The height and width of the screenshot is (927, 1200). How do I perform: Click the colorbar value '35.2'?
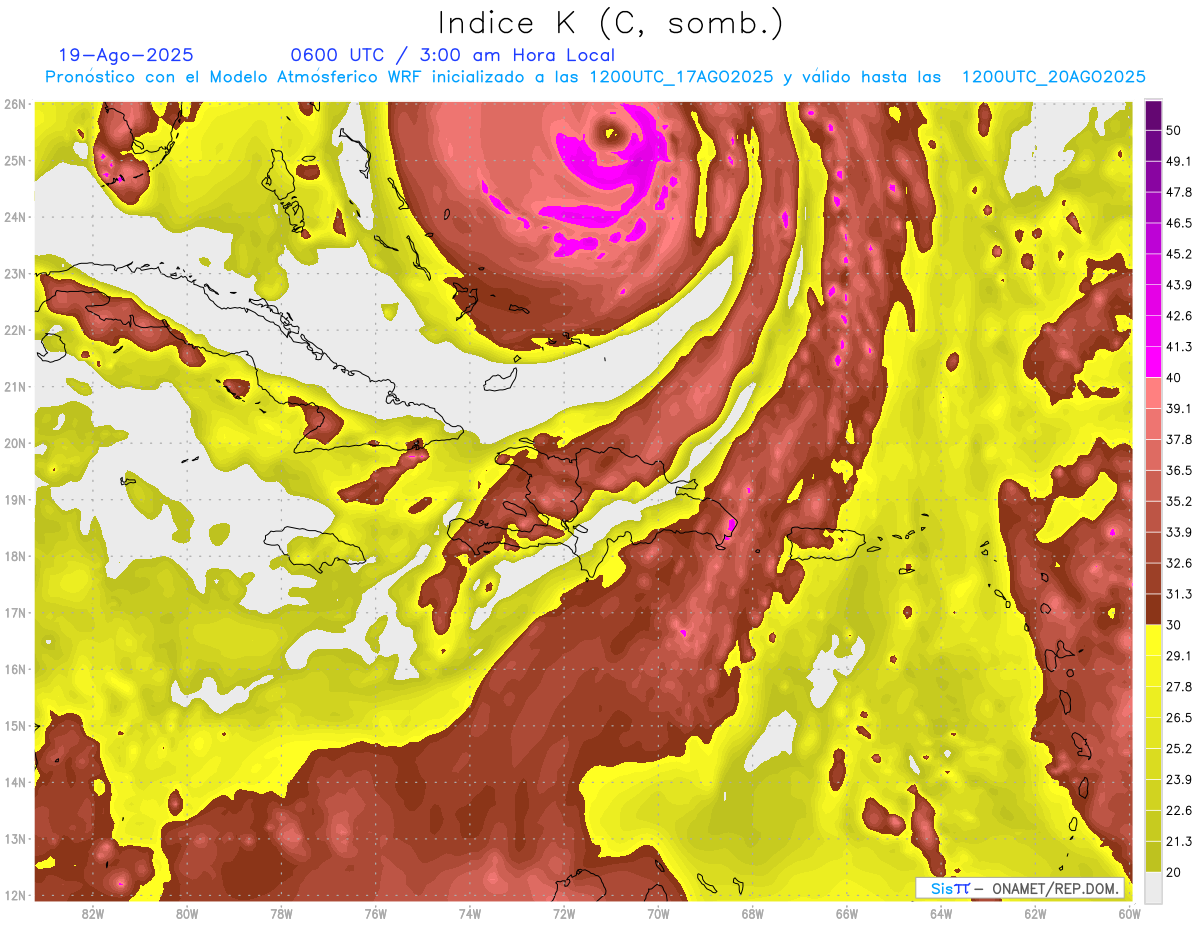pos(1179,501)
